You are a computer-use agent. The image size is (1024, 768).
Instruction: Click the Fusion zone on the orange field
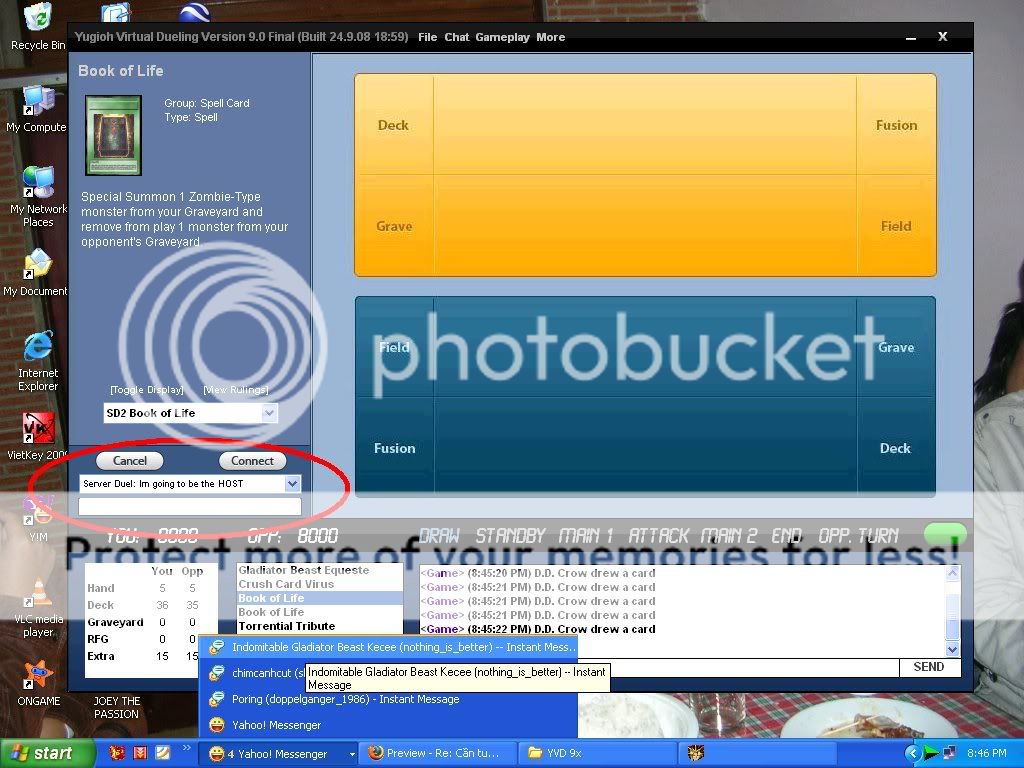pos(896,125)
